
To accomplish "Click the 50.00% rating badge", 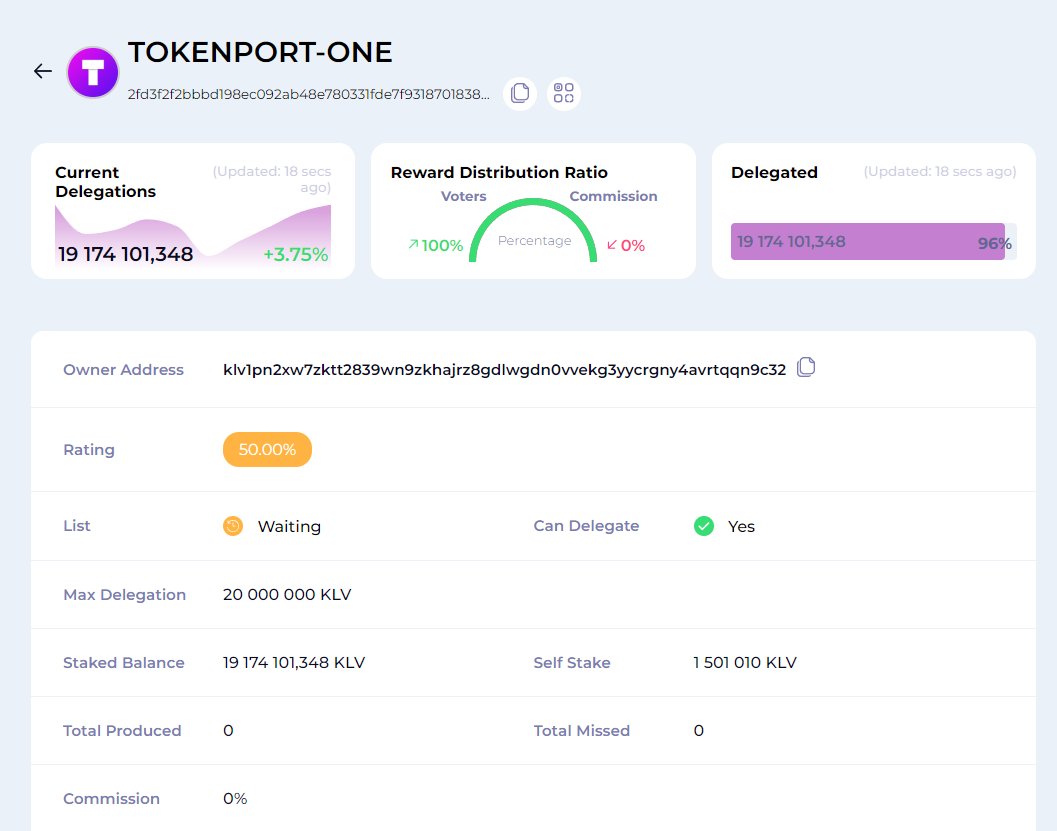I will 267,450.
